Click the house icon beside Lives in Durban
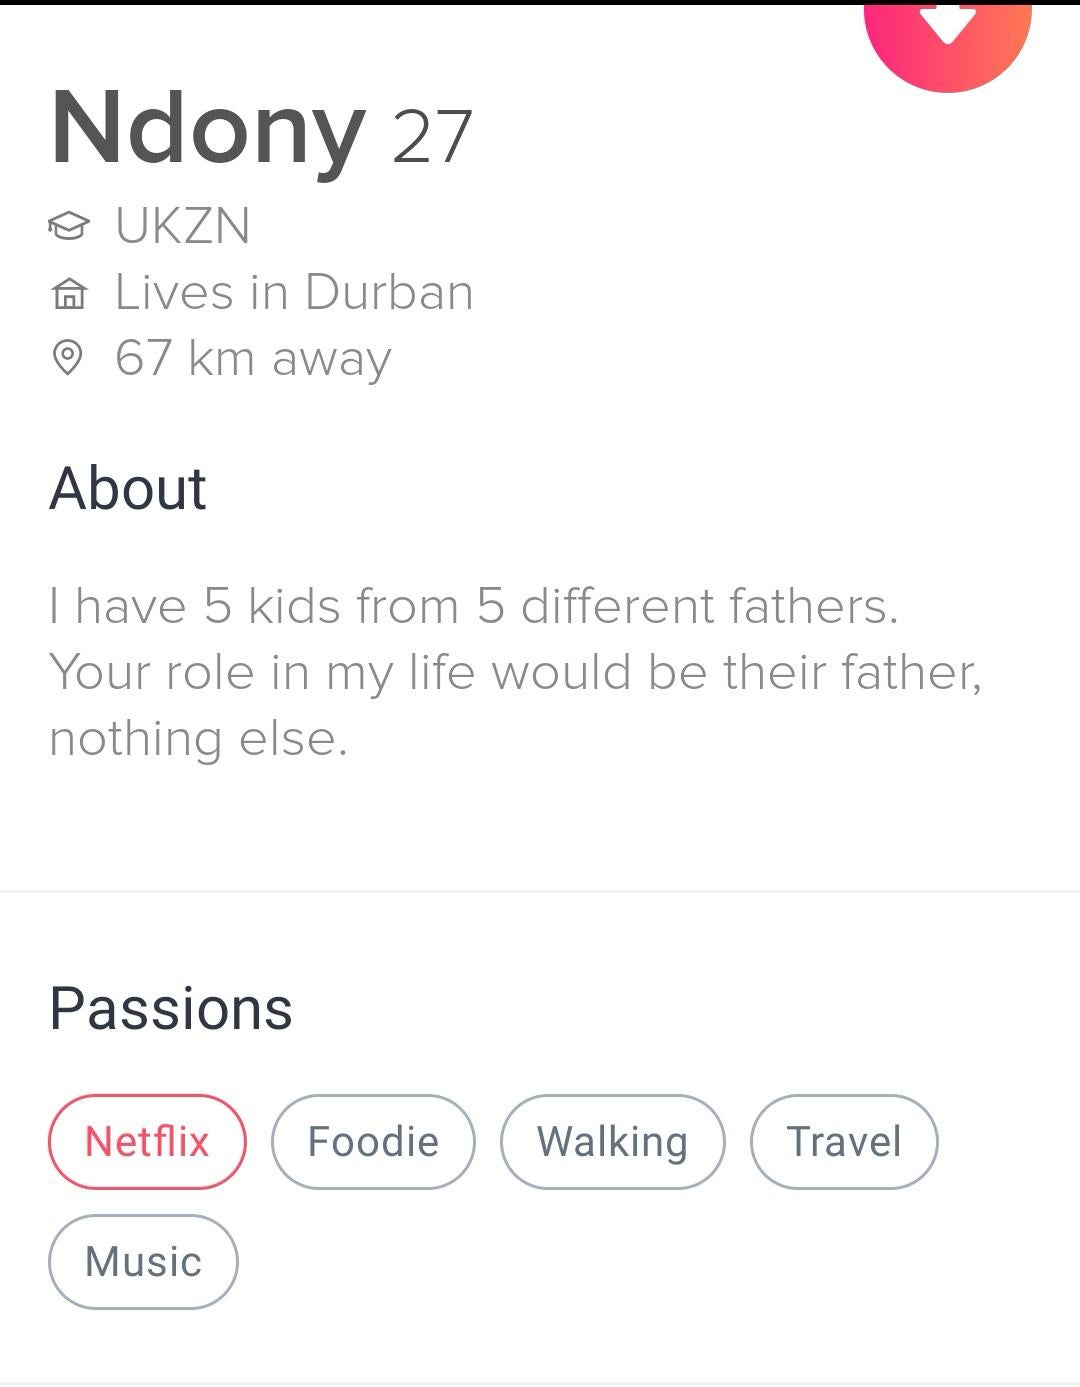1080x1387 pixels. pyautogui.click(x=68, y=293)
